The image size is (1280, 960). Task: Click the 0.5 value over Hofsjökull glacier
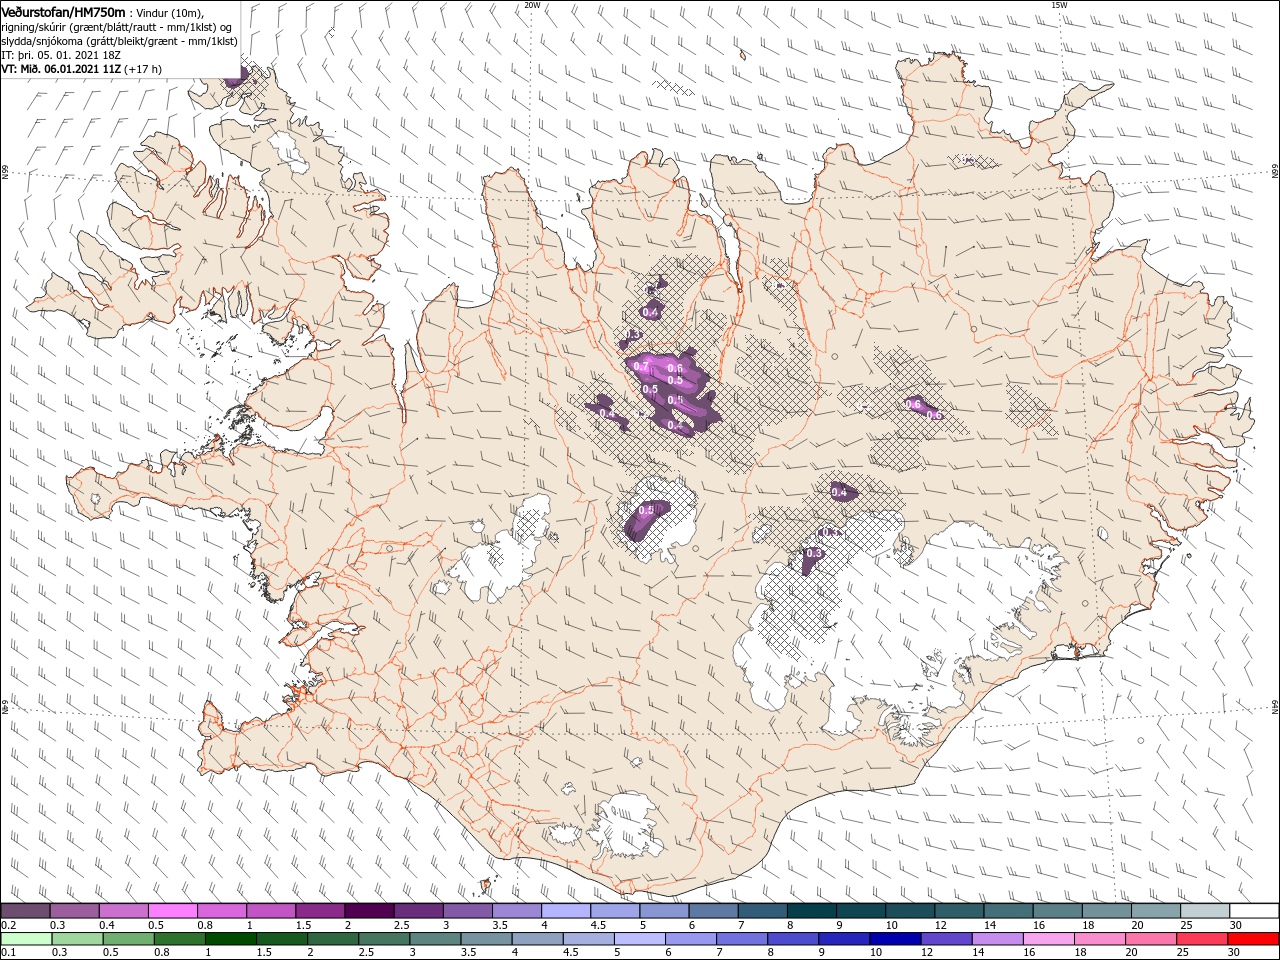coord(645,510)
